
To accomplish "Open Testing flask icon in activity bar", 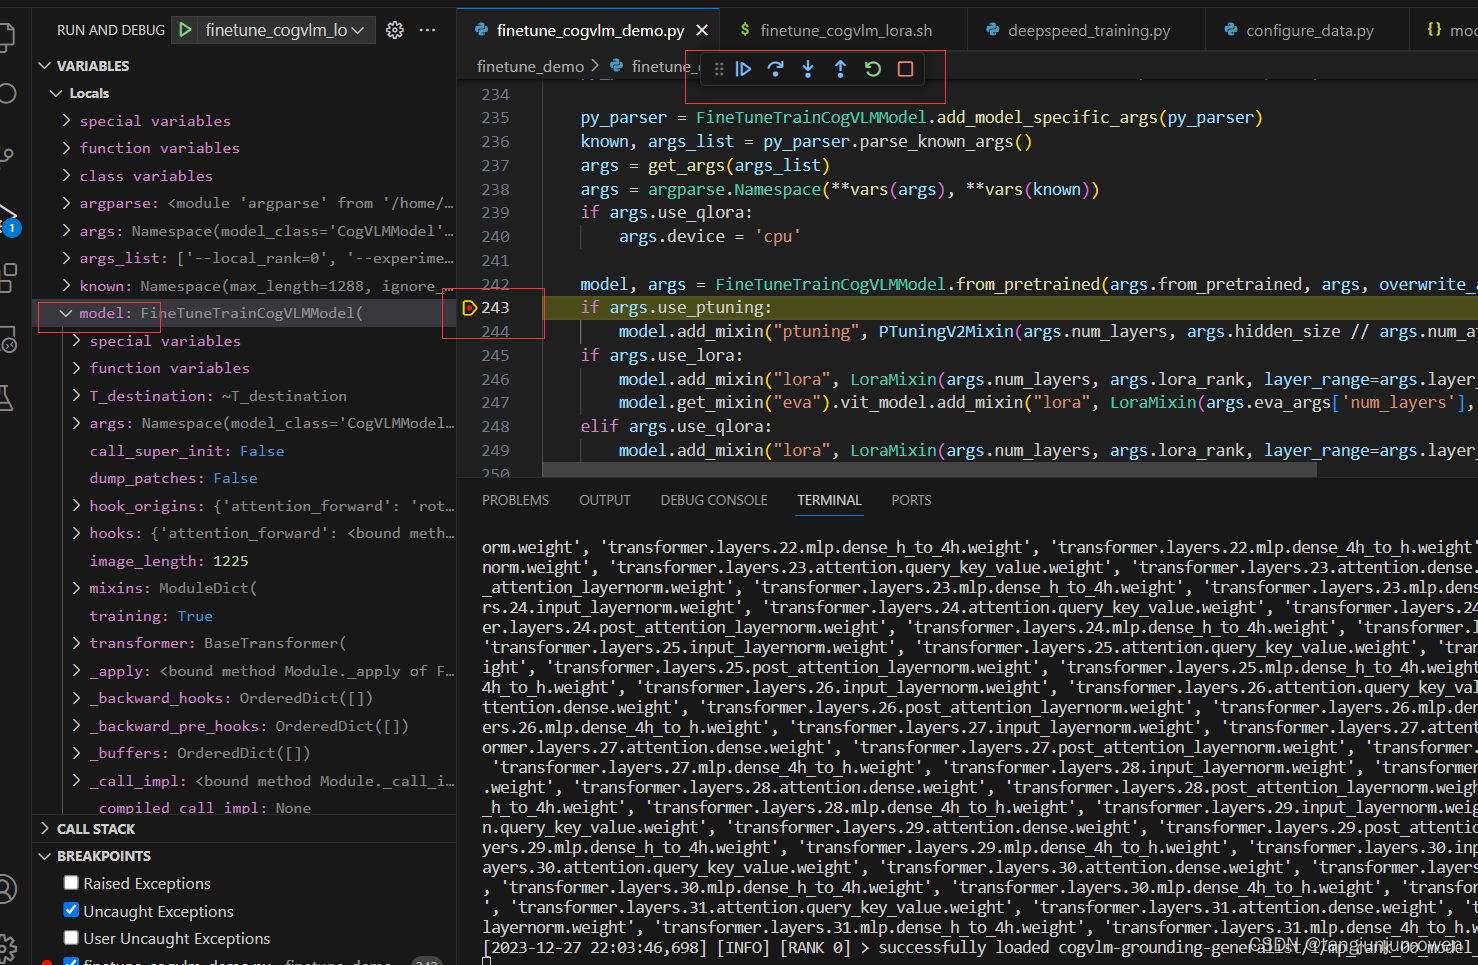I will pos(6,397).
